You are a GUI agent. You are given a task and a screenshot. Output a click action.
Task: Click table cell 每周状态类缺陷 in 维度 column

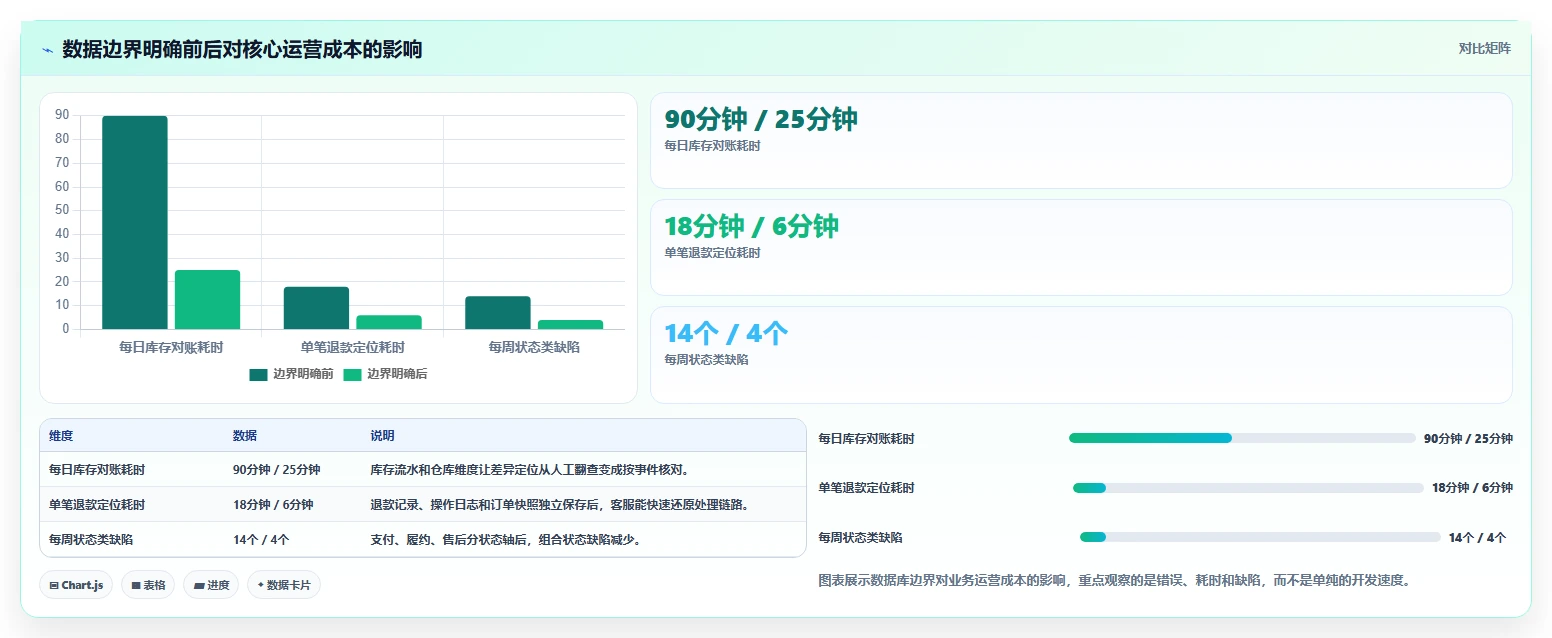91,539
